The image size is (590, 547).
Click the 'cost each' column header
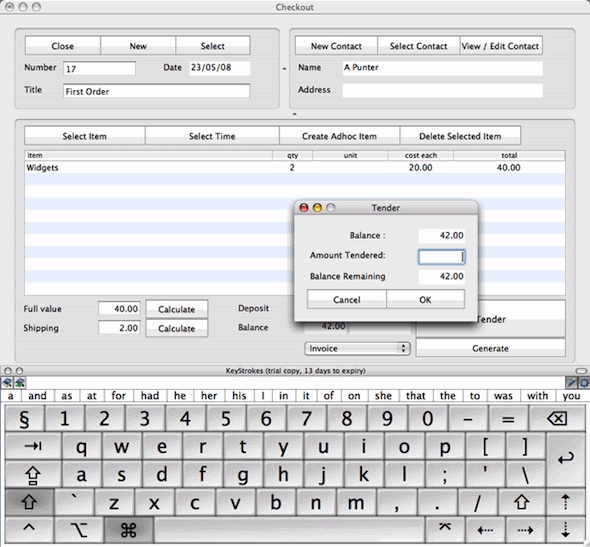click(421, 155)
